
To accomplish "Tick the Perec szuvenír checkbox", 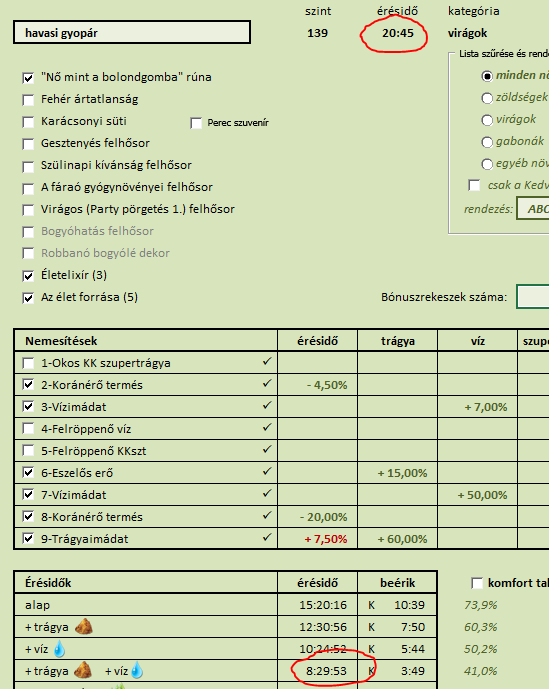I will coord(196,123).
